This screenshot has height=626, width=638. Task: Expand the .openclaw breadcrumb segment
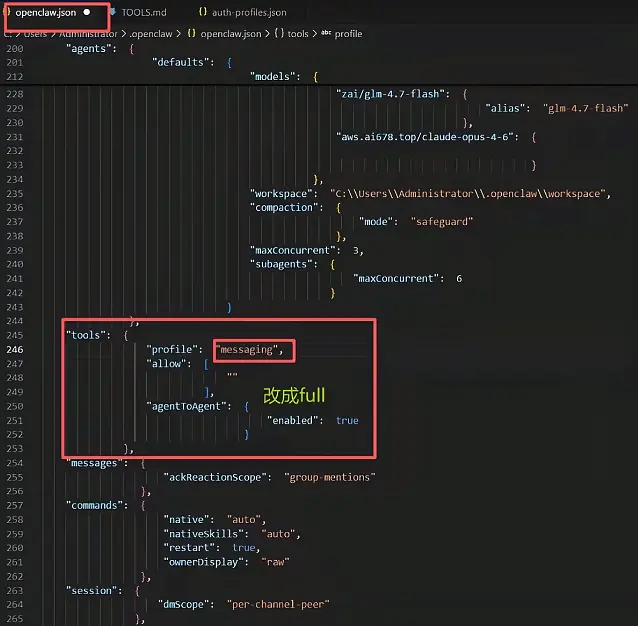152,33
